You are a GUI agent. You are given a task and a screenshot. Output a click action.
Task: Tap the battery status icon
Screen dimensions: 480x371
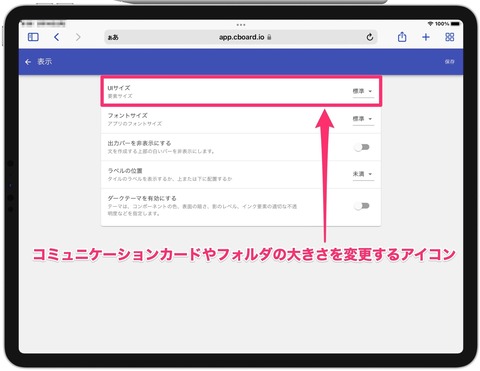(x=455, y=24)
